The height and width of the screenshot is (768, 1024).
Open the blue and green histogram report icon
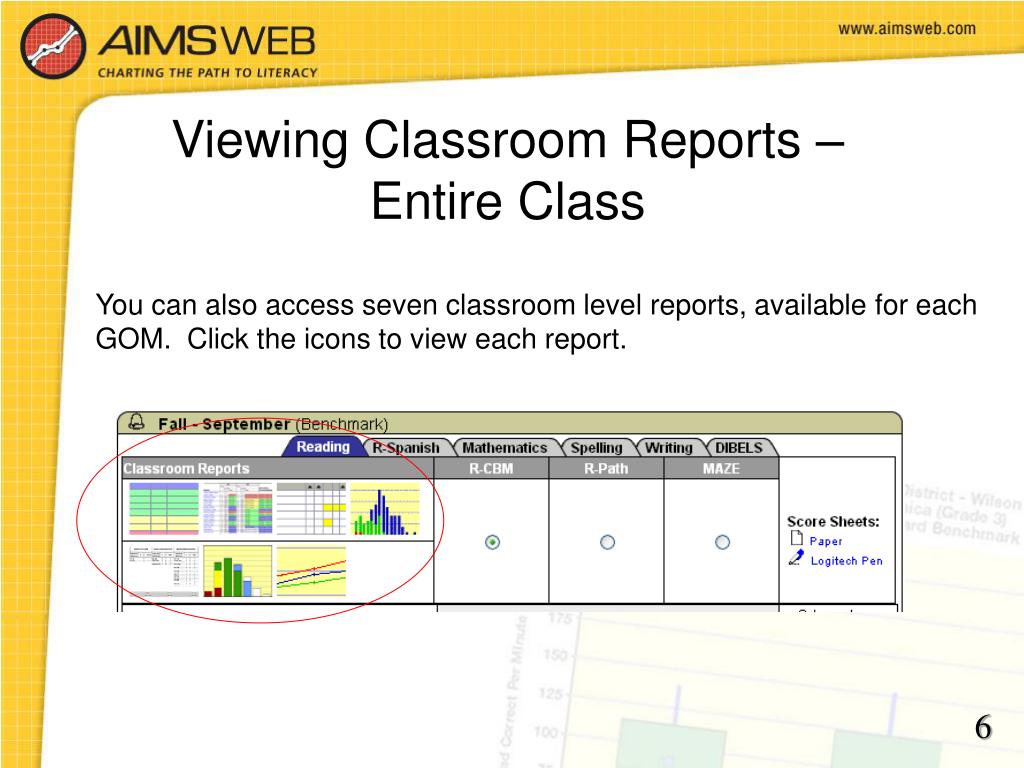(385, 509)
